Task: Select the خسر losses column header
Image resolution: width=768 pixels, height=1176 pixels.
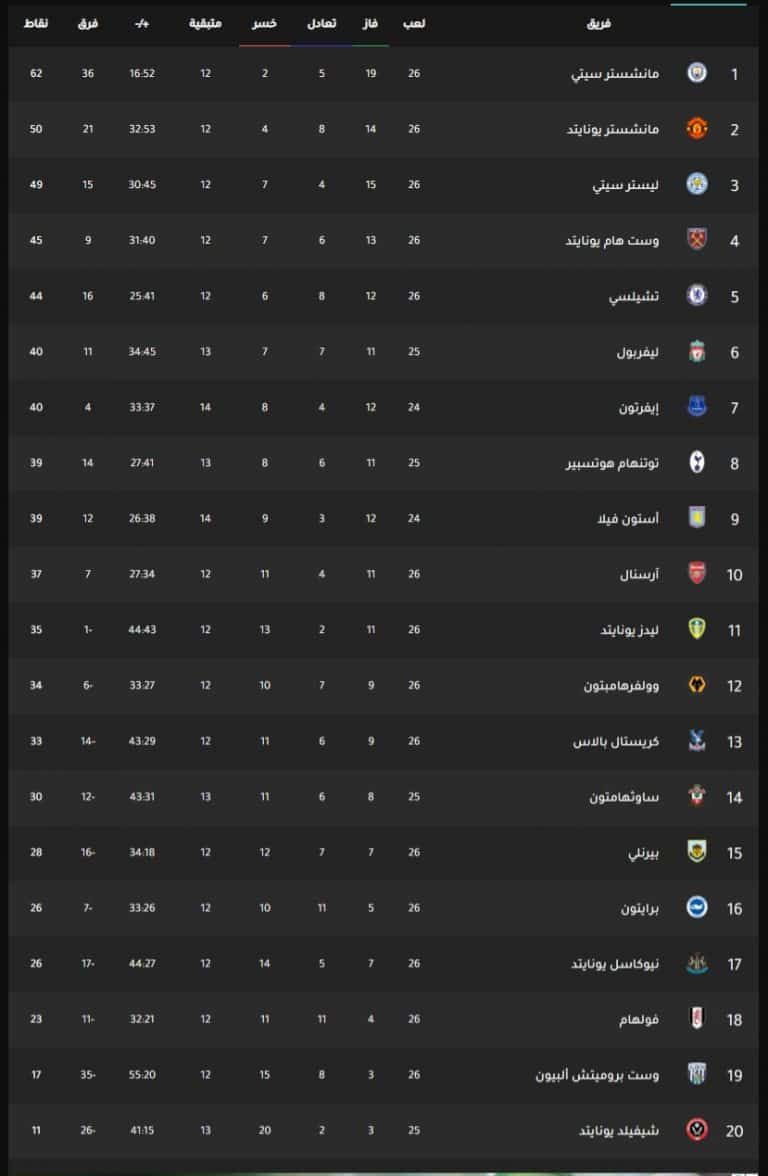Action: 264,23
